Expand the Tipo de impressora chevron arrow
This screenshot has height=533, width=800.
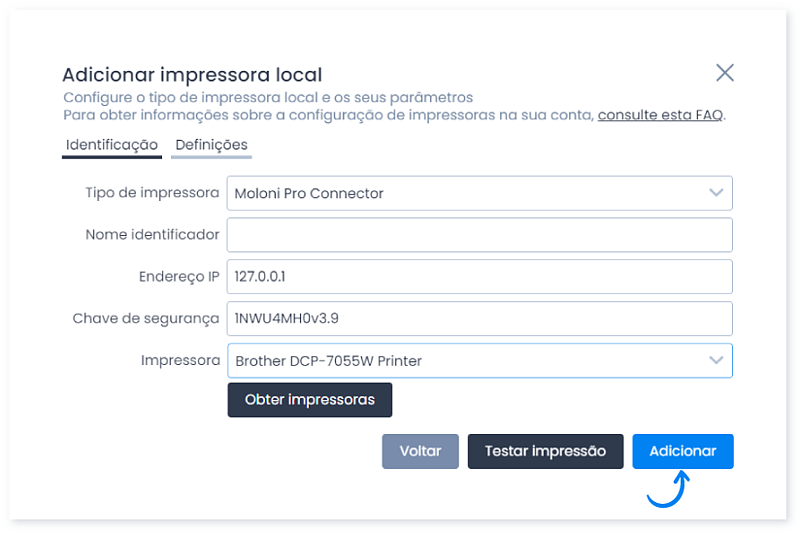point(716,193)
